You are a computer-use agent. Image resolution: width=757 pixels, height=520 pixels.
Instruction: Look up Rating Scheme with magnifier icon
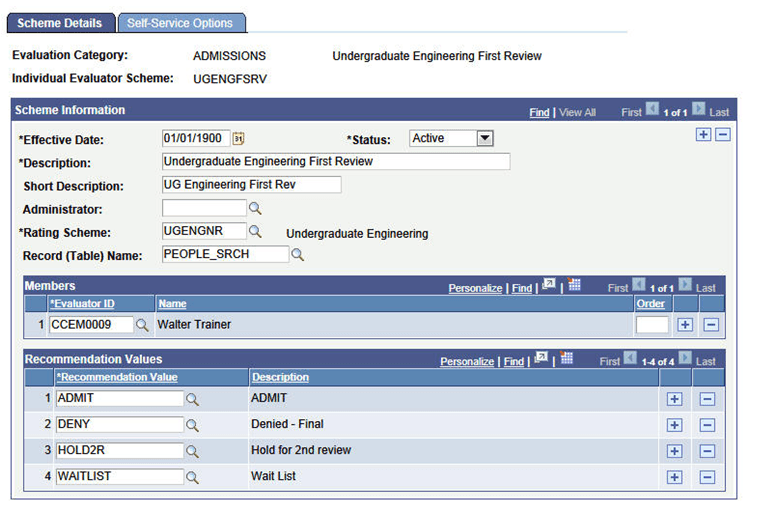[x=255, y=231]
